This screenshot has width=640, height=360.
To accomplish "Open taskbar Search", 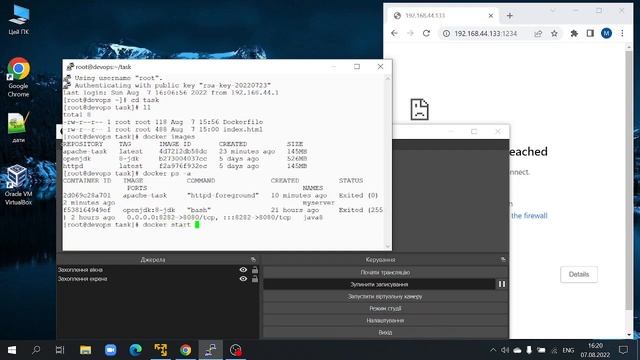I will [x=36, y=350].
